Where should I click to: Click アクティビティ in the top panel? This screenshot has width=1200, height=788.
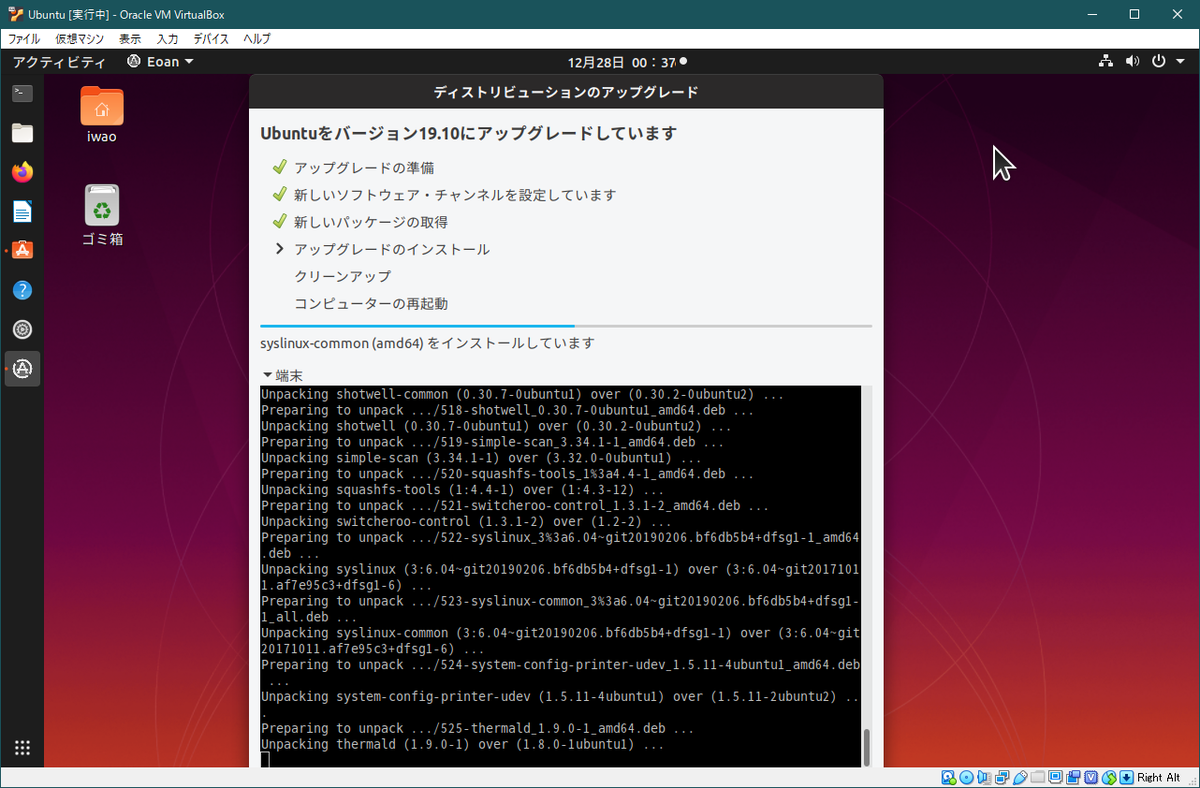point(59,62)
